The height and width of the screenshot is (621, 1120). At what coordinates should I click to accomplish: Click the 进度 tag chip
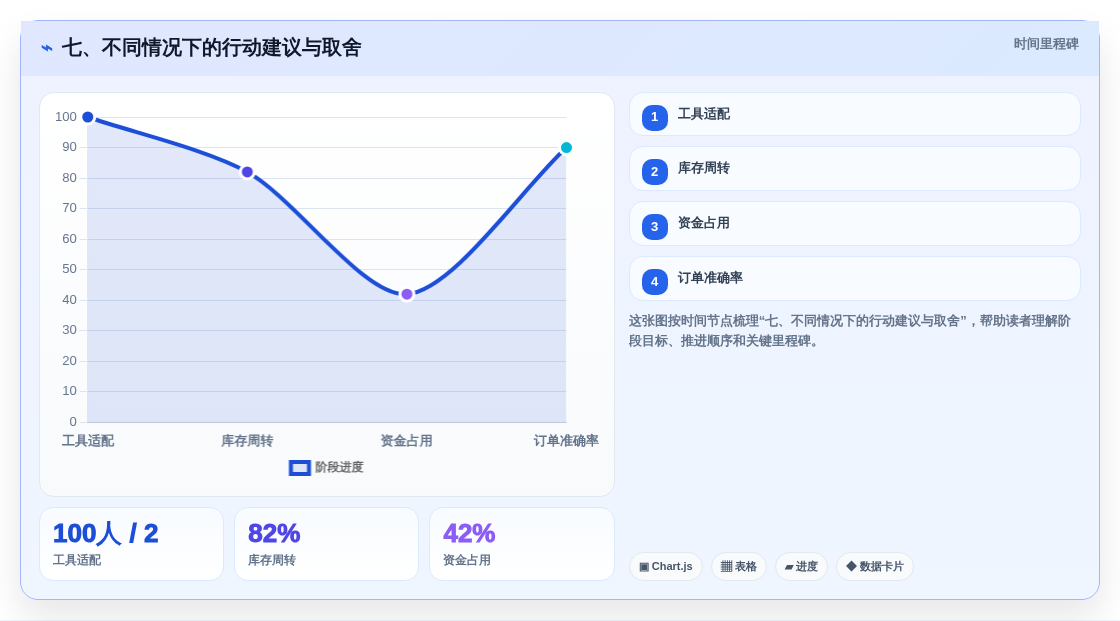tap(801, 567)
